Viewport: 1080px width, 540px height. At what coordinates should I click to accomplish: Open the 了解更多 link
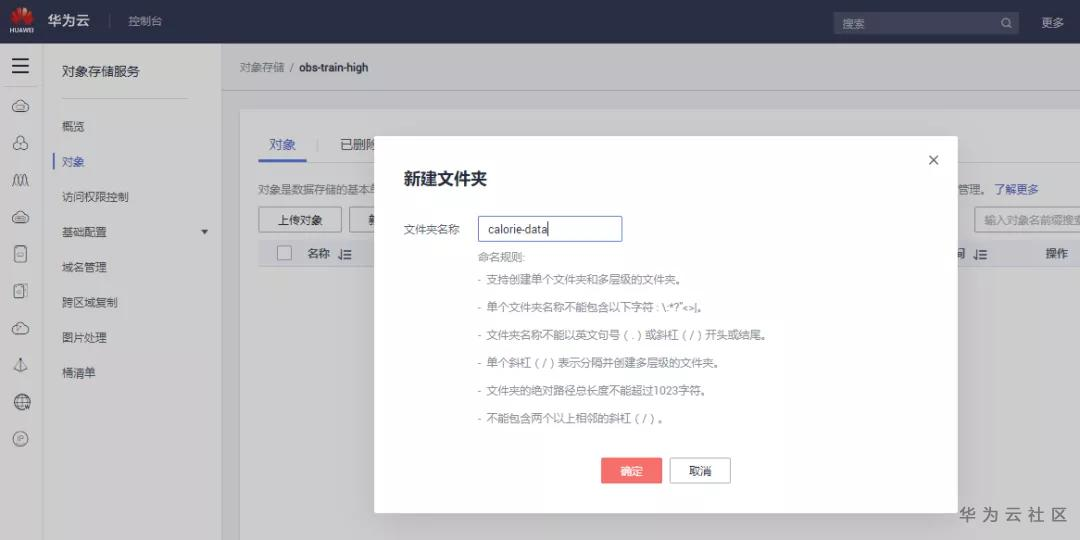click(x=1016, y=189)
